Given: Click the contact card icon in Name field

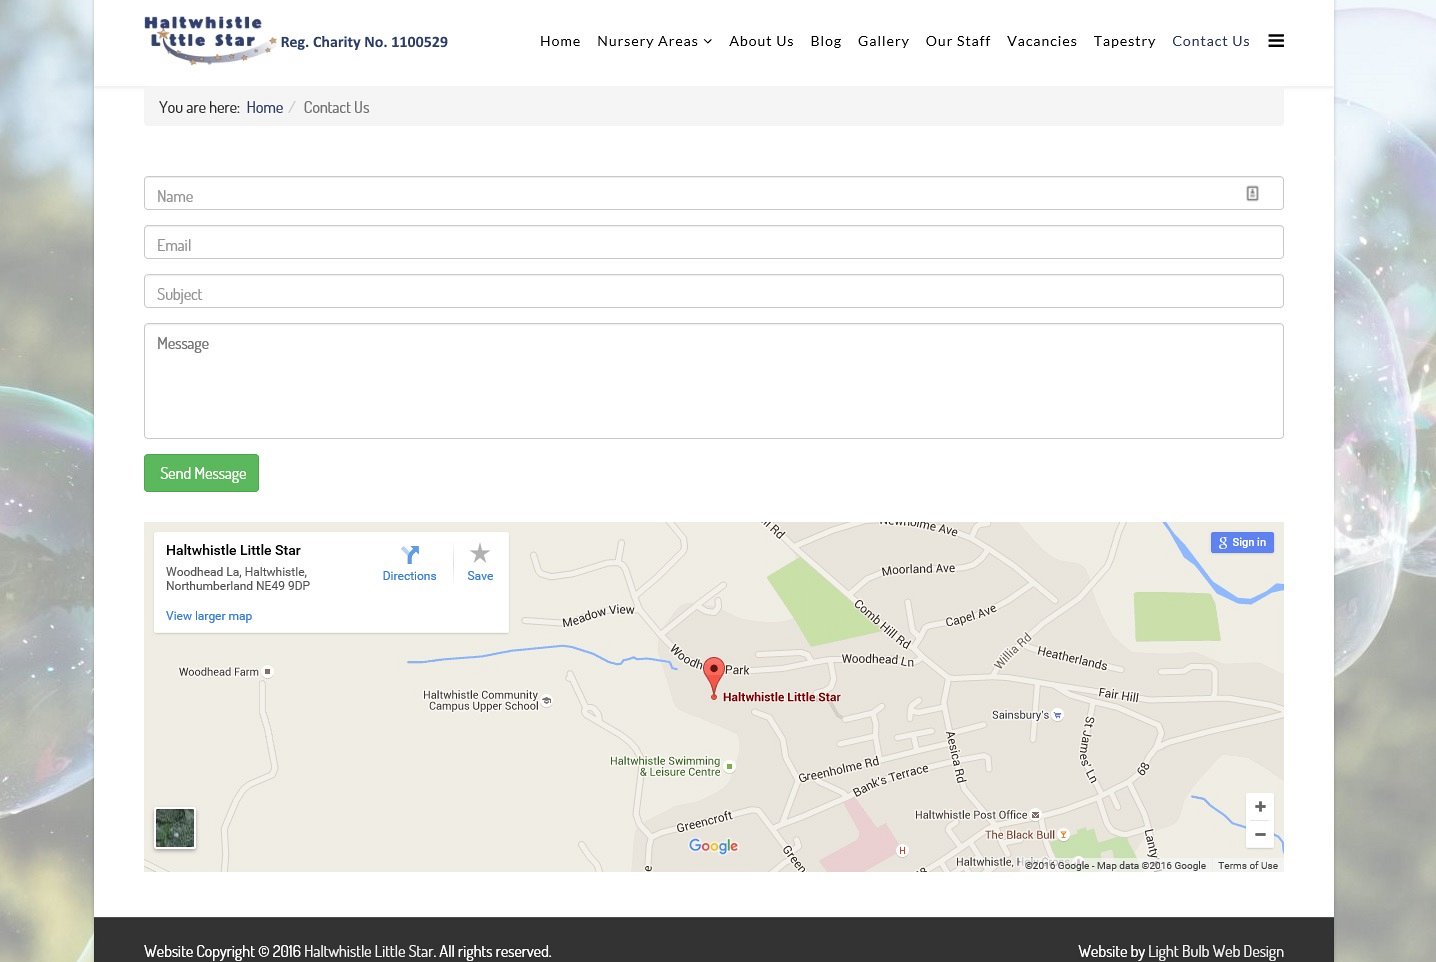Looking at the screenshot, I should click(x=1252, y=194).
